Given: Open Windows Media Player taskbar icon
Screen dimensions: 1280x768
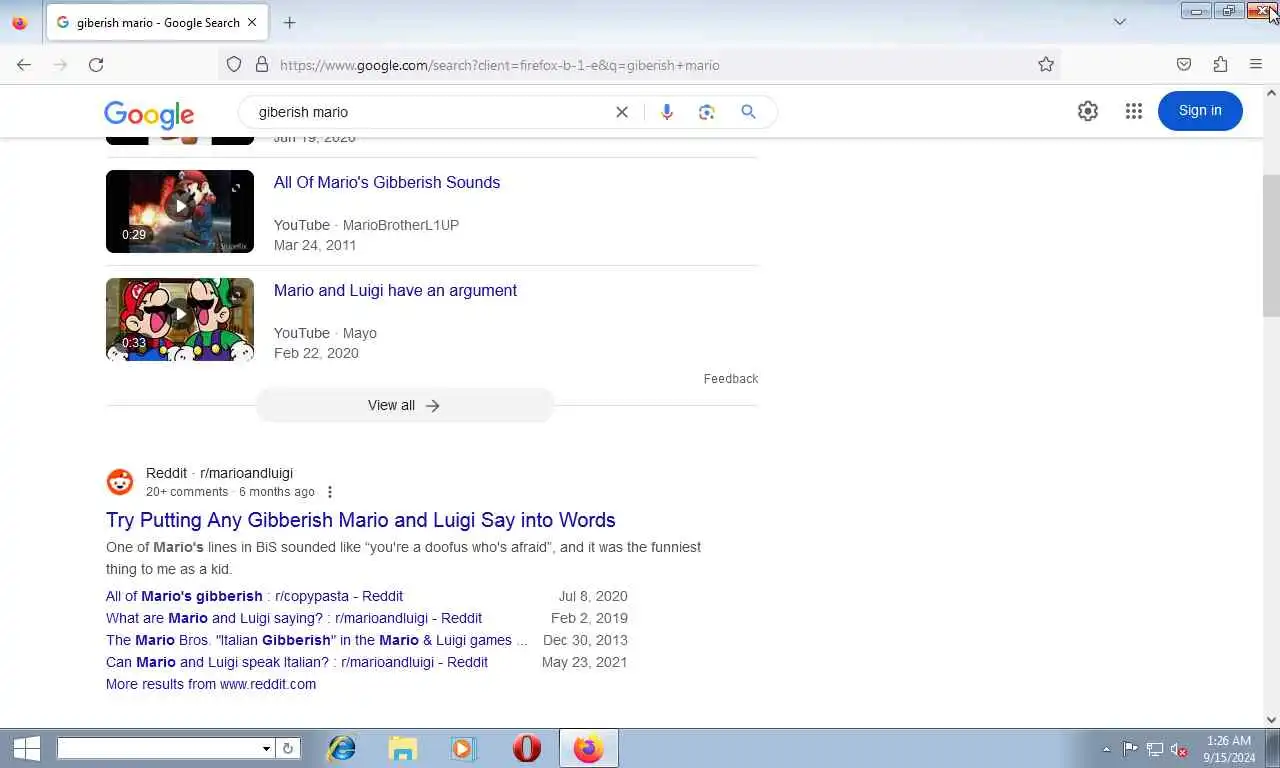Looking at the screenshot, I should 462,748.
